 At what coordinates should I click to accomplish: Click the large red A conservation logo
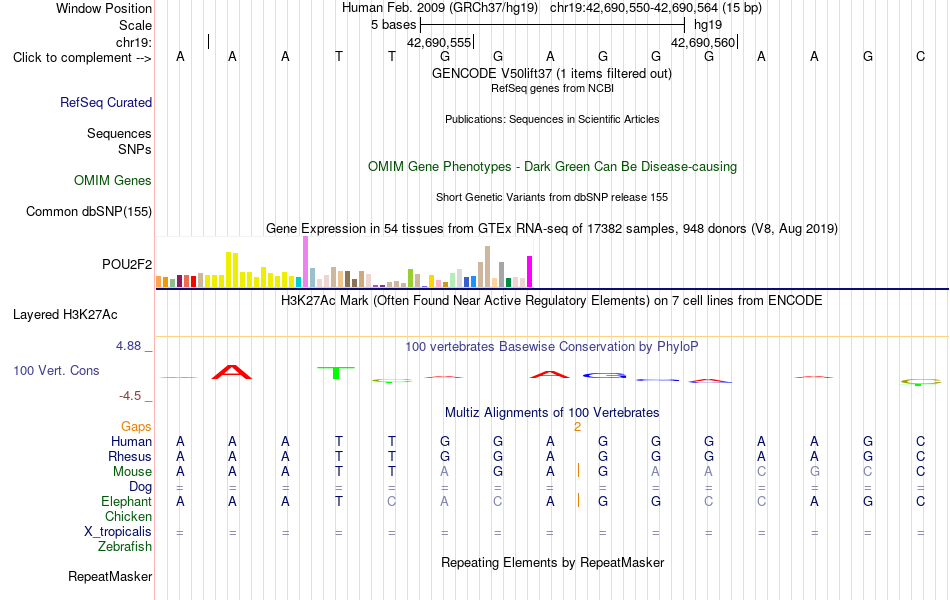pyautogui.click(x=231, y=372)
